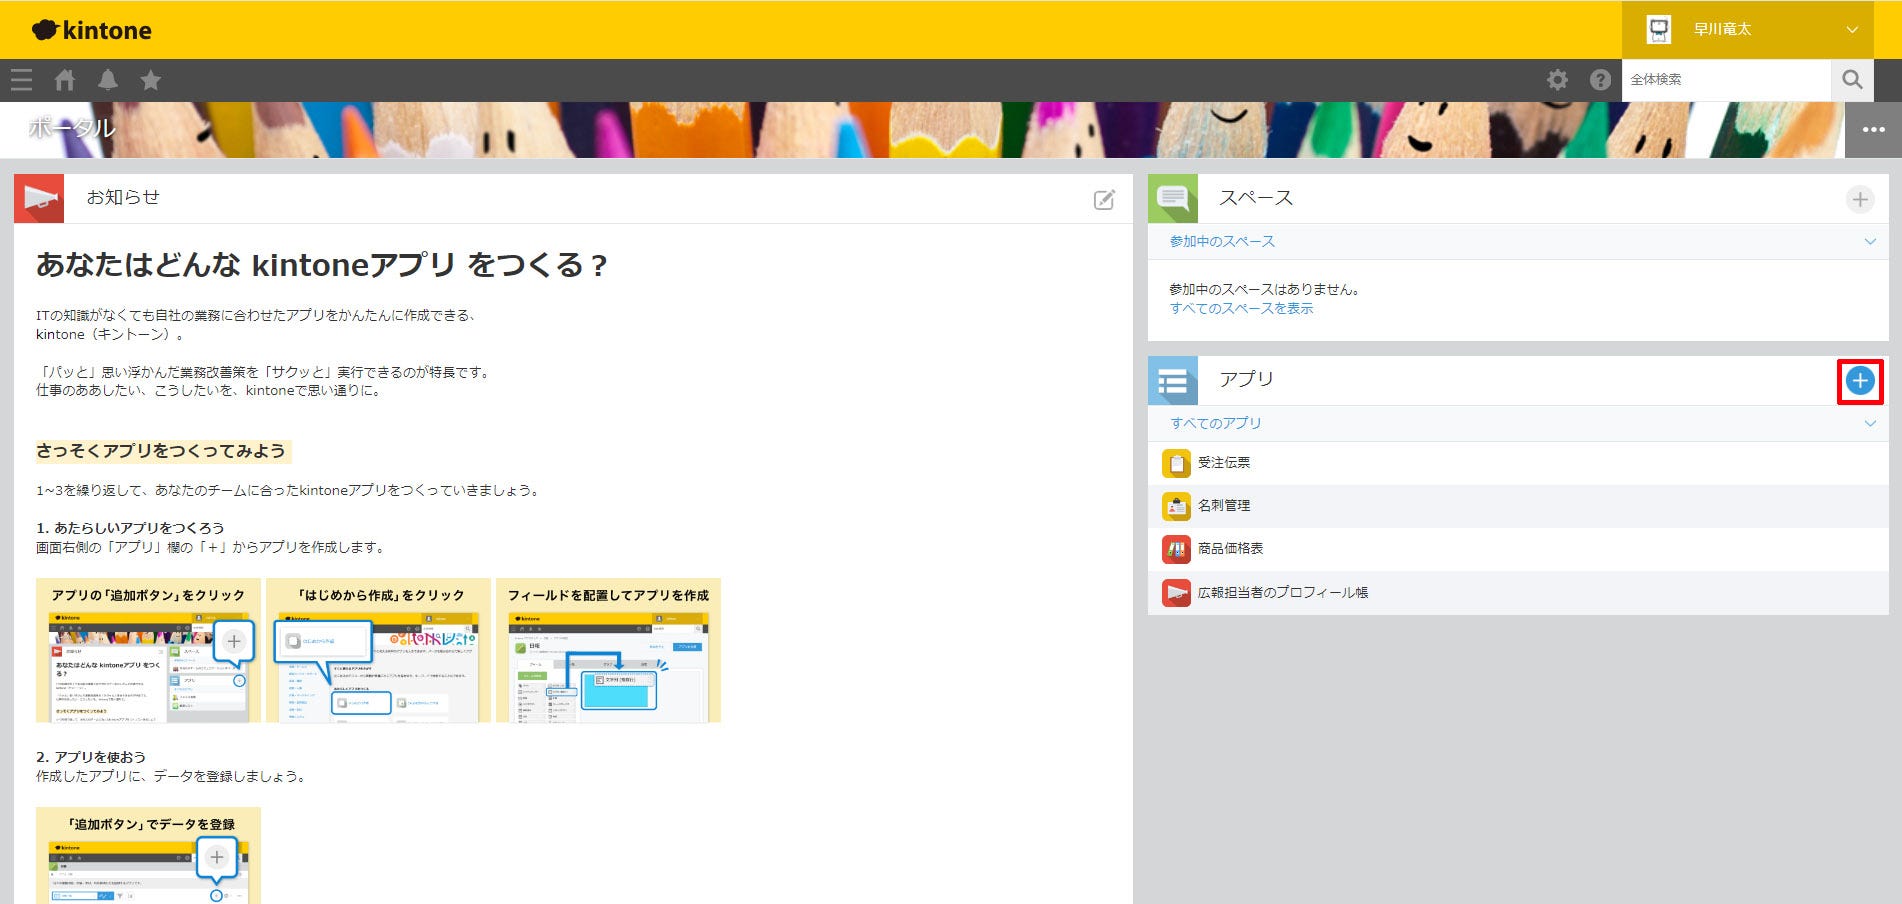Click the text 1. あたらしいアプリをつくろう
Image resolution: width=1902 pixels, height=904 pixels.
coord(130,527)
